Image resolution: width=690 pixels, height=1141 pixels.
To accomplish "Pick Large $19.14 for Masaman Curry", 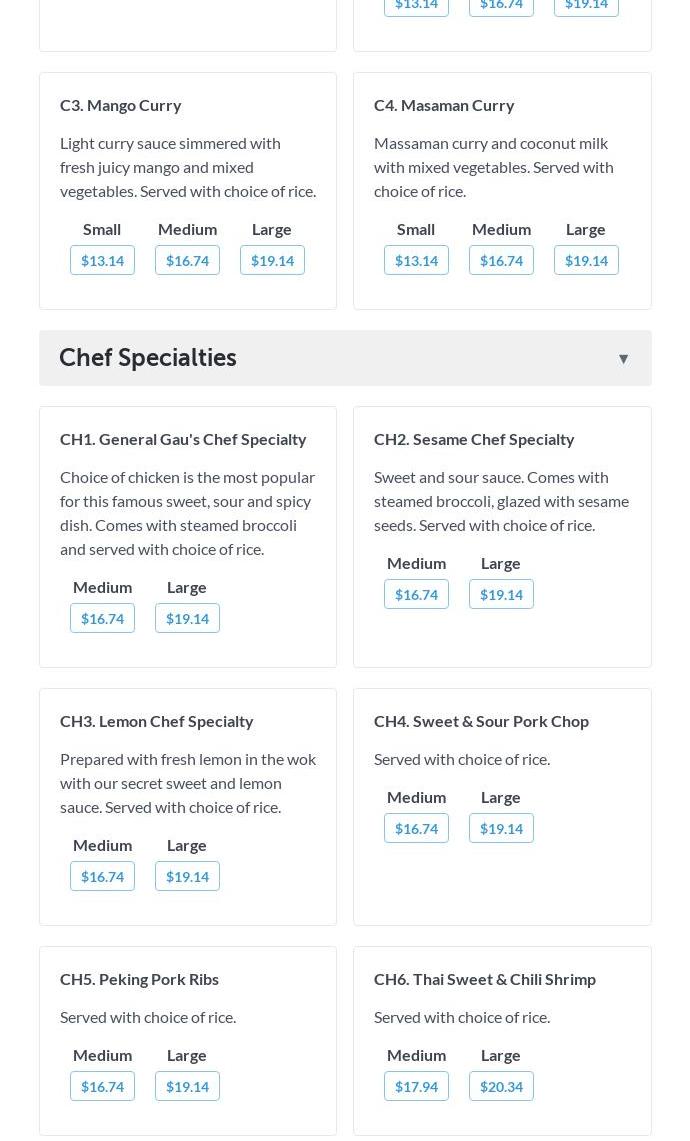I will (586, 260).
